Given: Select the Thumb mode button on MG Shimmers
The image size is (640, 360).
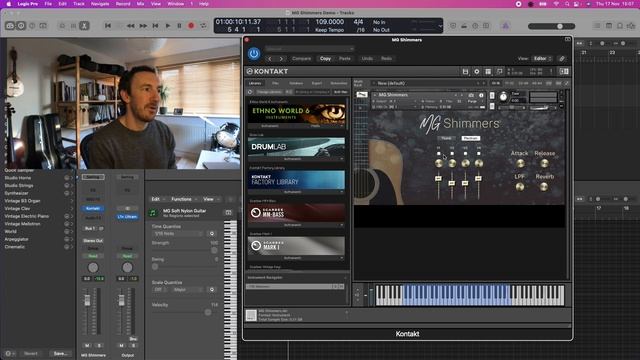Looking at the screenshot, I should (x=446, y=138).
